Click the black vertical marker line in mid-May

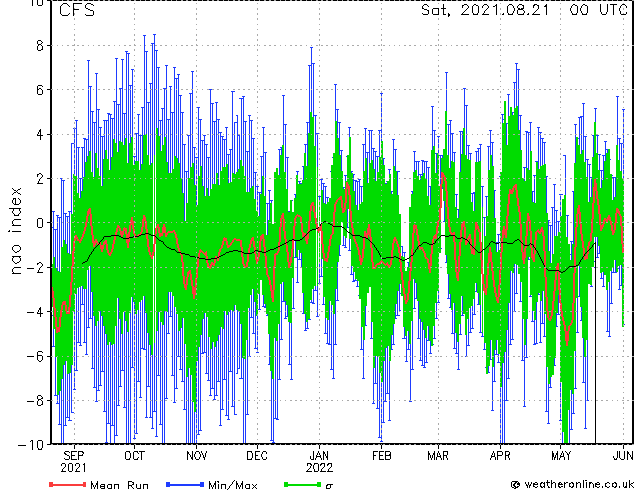click(x=595, y=343)
